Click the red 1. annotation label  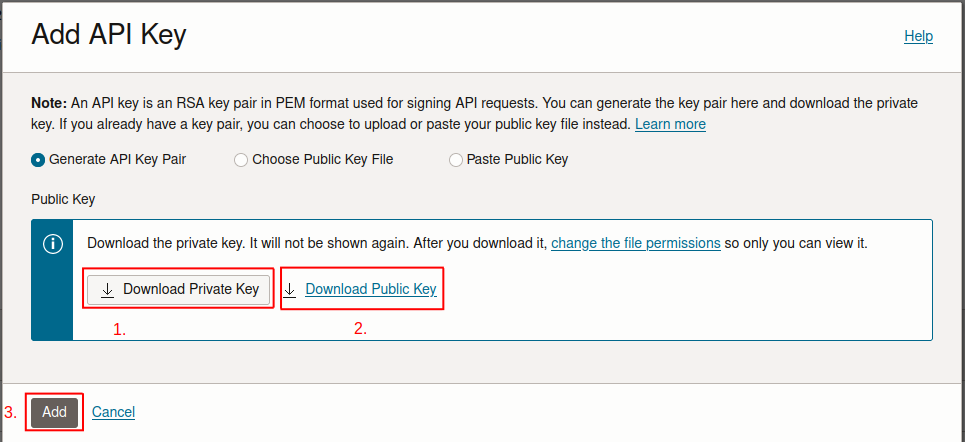coord(119,330)
